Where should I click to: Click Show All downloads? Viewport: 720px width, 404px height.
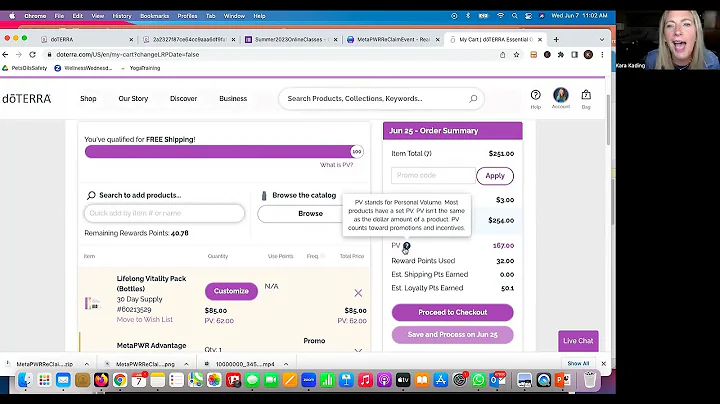click(578, 364)
